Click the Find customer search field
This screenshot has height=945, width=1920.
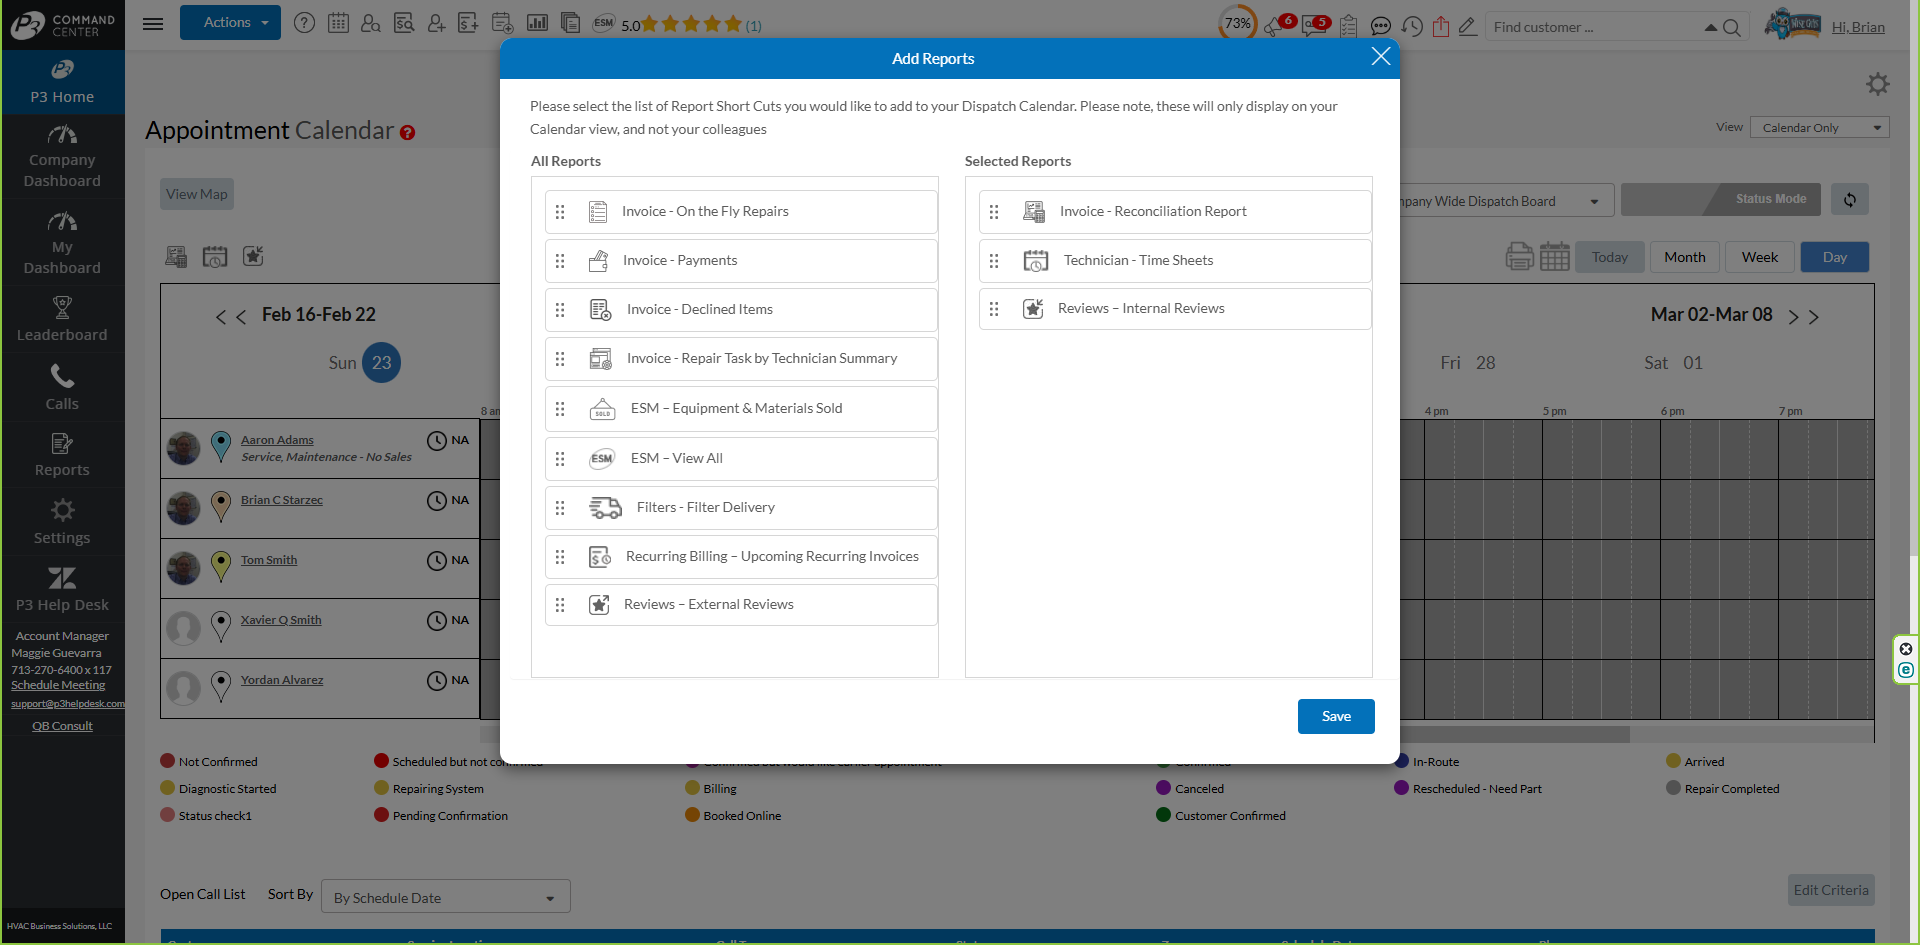tap(1594, 27)
